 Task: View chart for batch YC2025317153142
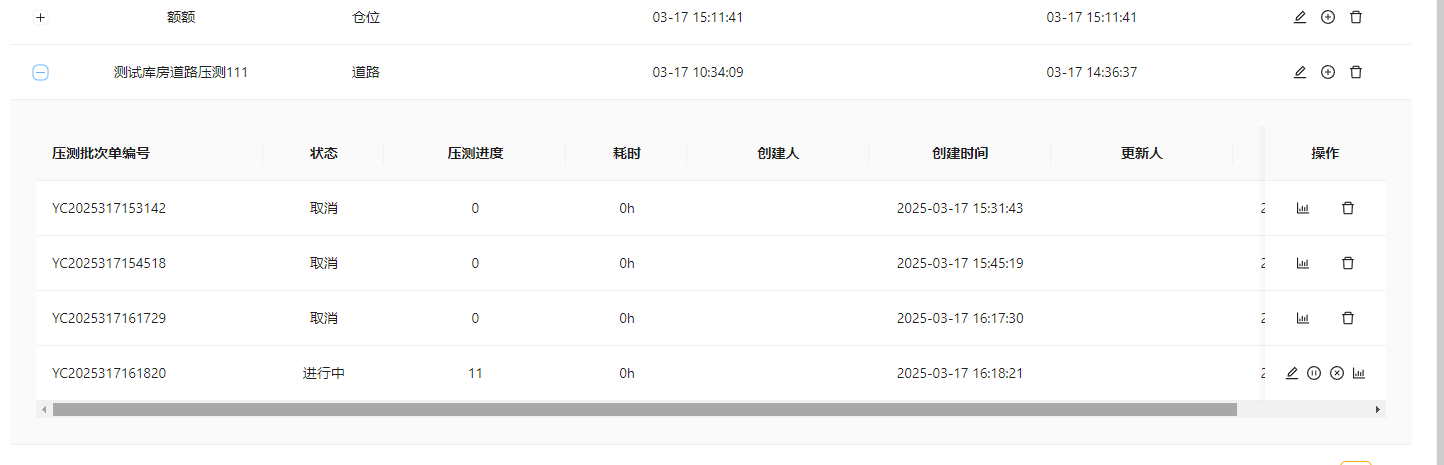tap(1303, 208)
